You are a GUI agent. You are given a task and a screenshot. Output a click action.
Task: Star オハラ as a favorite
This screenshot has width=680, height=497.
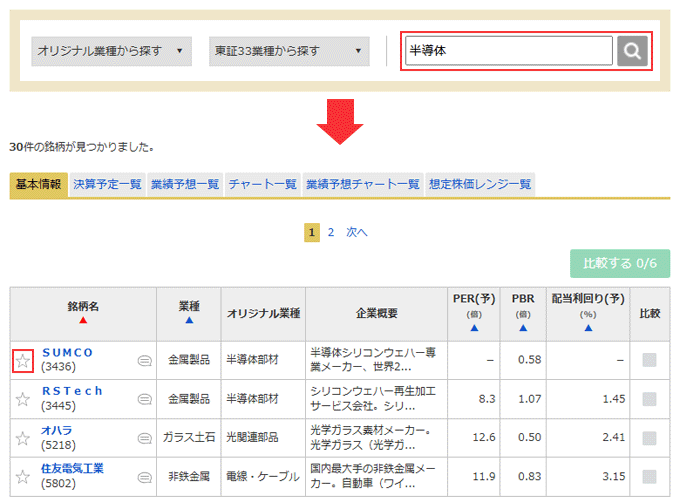[23, 438]
